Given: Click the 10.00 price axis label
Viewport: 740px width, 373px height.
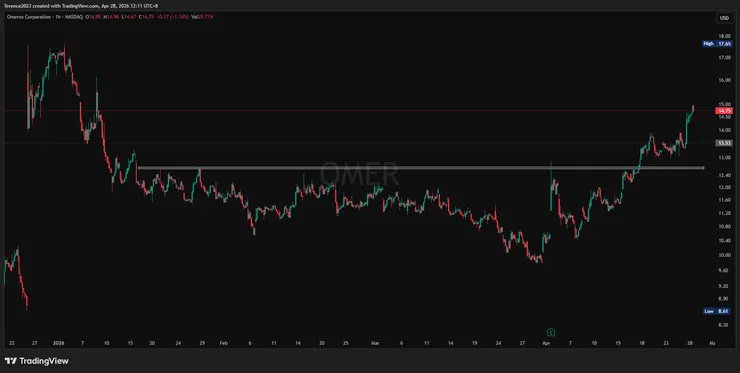Looking at the screenshot, I should [x=723, y=255].
